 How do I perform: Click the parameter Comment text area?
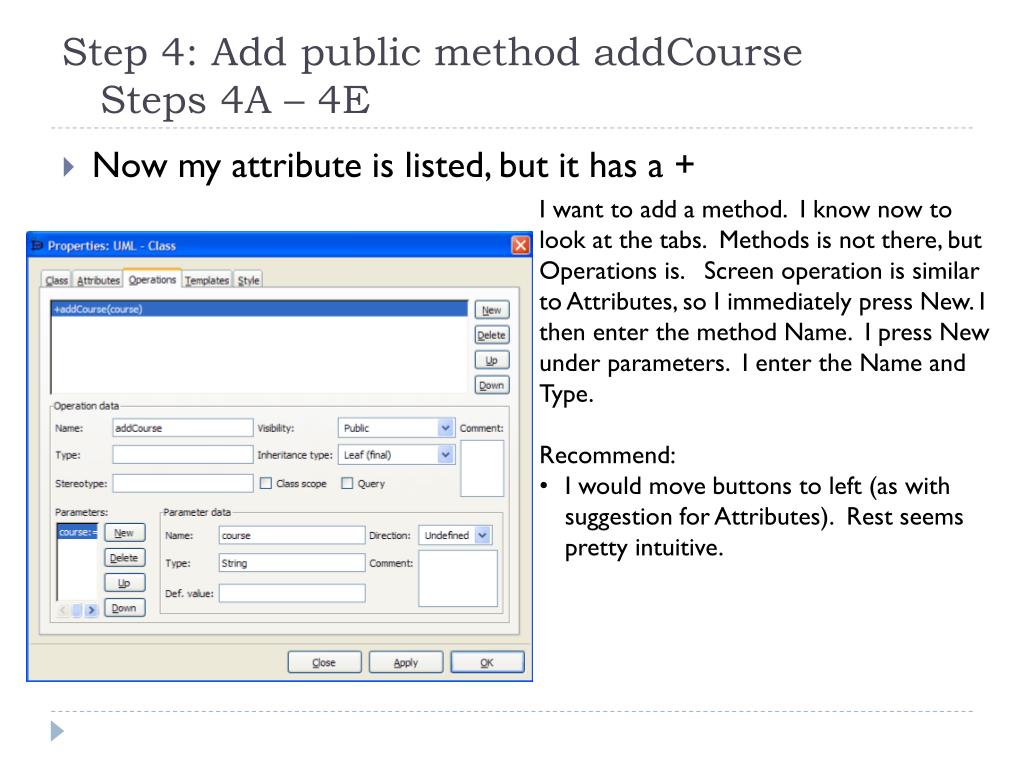click(x=458, y=579)
